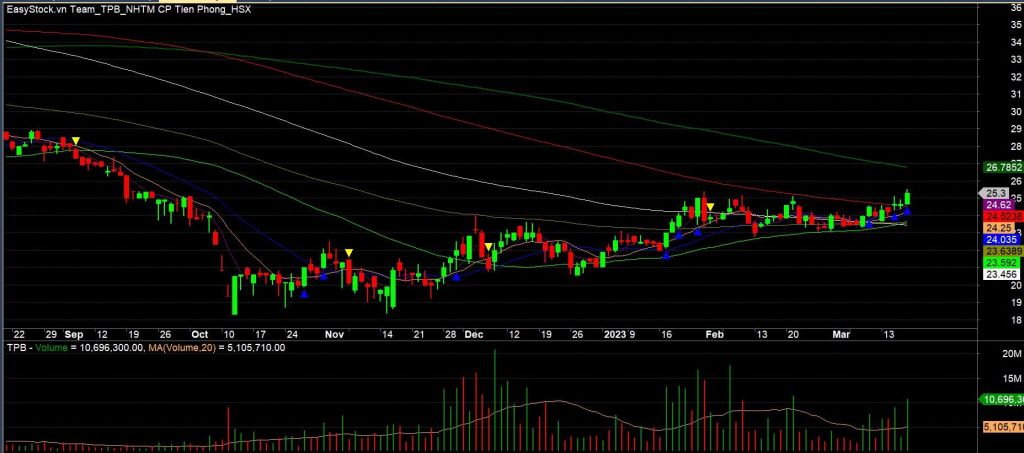Select the last price label 25.3
The width and height of the screenshot is (1024, 453).
click(996, 193)
